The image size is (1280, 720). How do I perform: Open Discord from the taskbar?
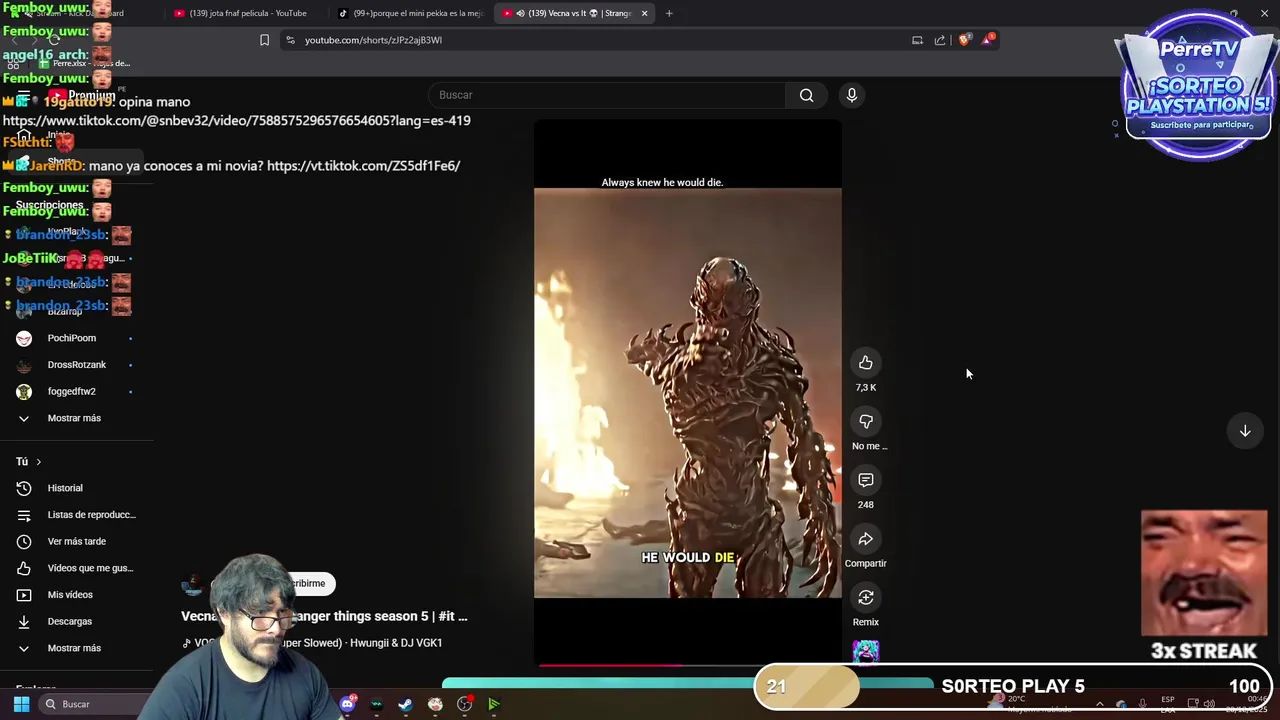[x=347, y=704]
